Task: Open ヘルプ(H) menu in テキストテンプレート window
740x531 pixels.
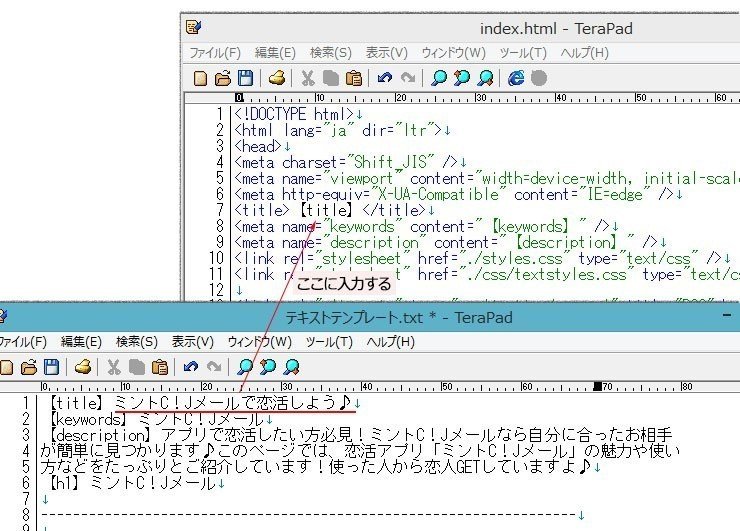Action: click(x=391, y=342)
